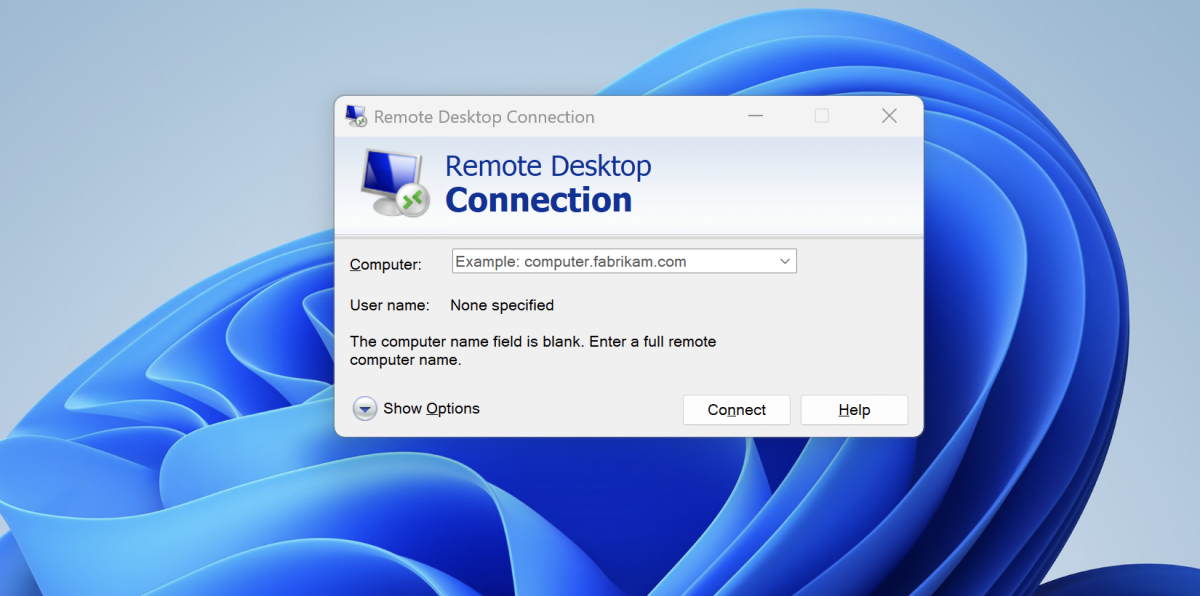Minimize the Remote Desktop Connection window
The width and height of the screenshot is (1200, 596).
(x=757, y=116)
